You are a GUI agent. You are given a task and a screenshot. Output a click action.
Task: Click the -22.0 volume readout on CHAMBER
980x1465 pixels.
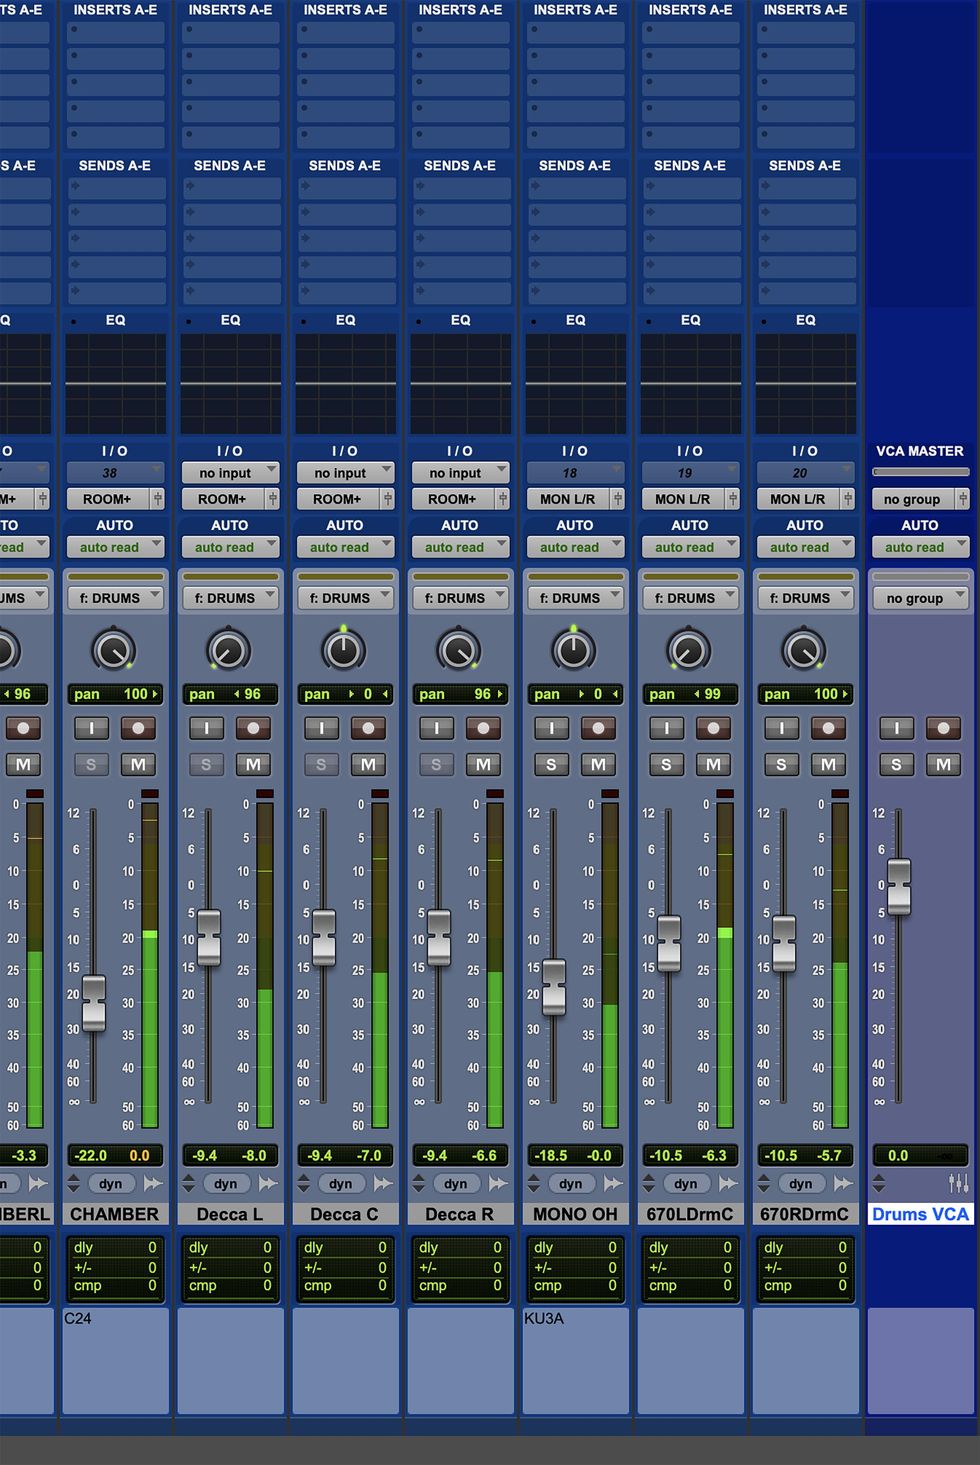tap(91, 1155)
